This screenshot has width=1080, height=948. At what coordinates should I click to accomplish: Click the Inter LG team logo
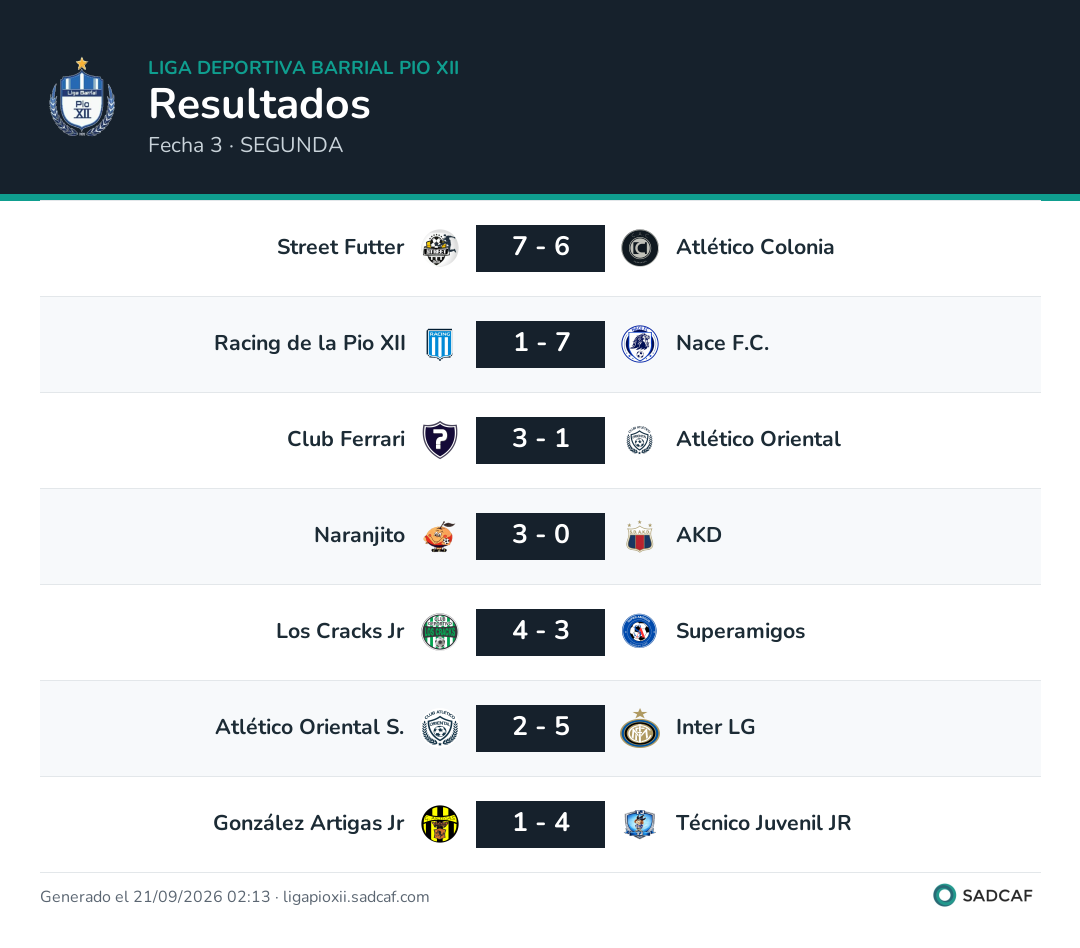(x=640, y=728)
